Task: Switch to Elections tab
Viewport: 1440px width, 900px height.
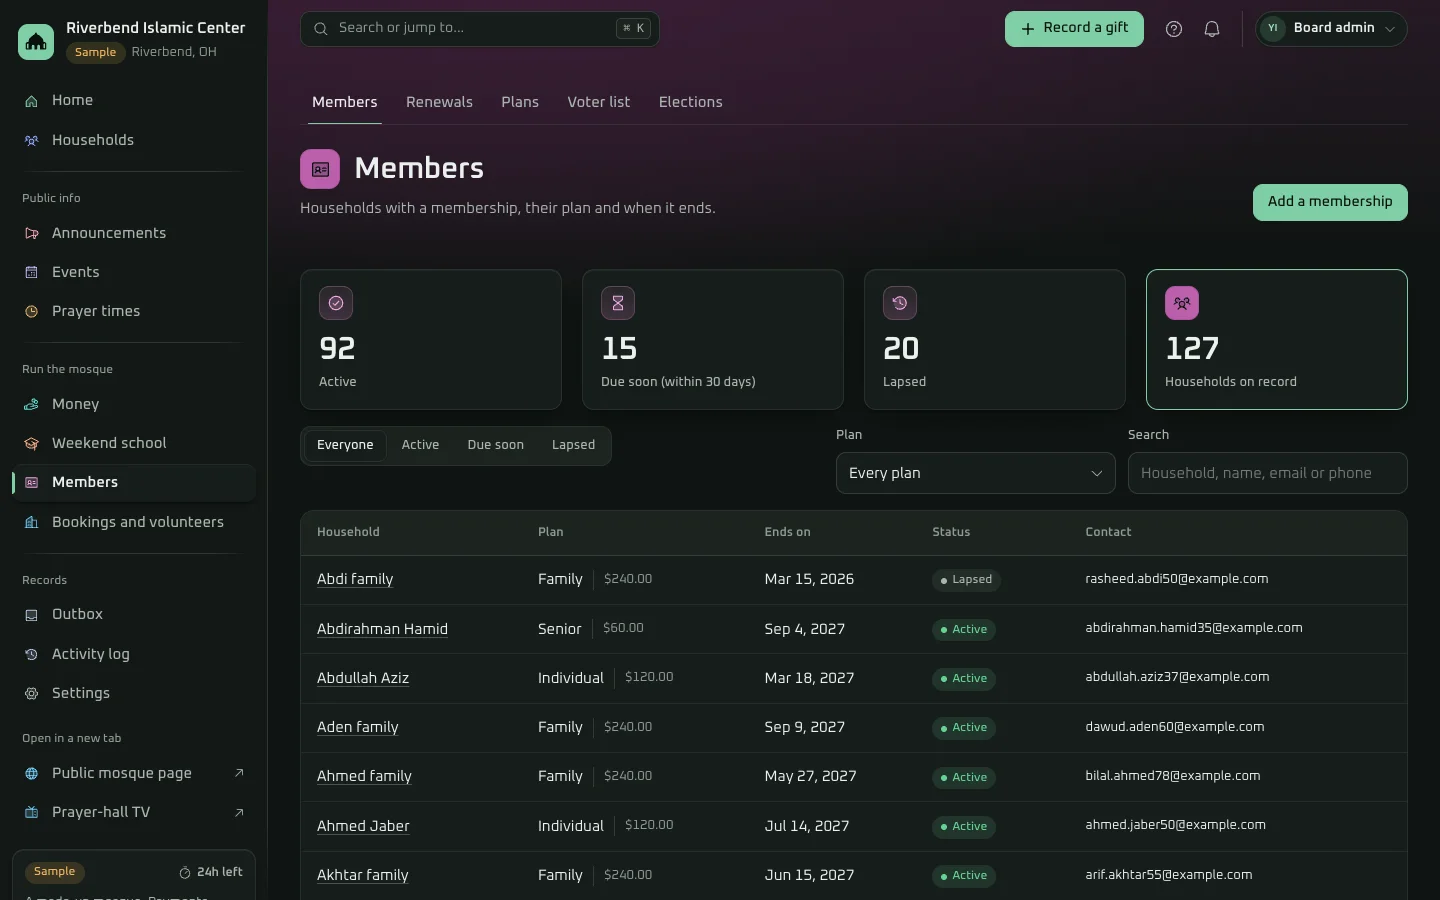Action: pos(690,102)
